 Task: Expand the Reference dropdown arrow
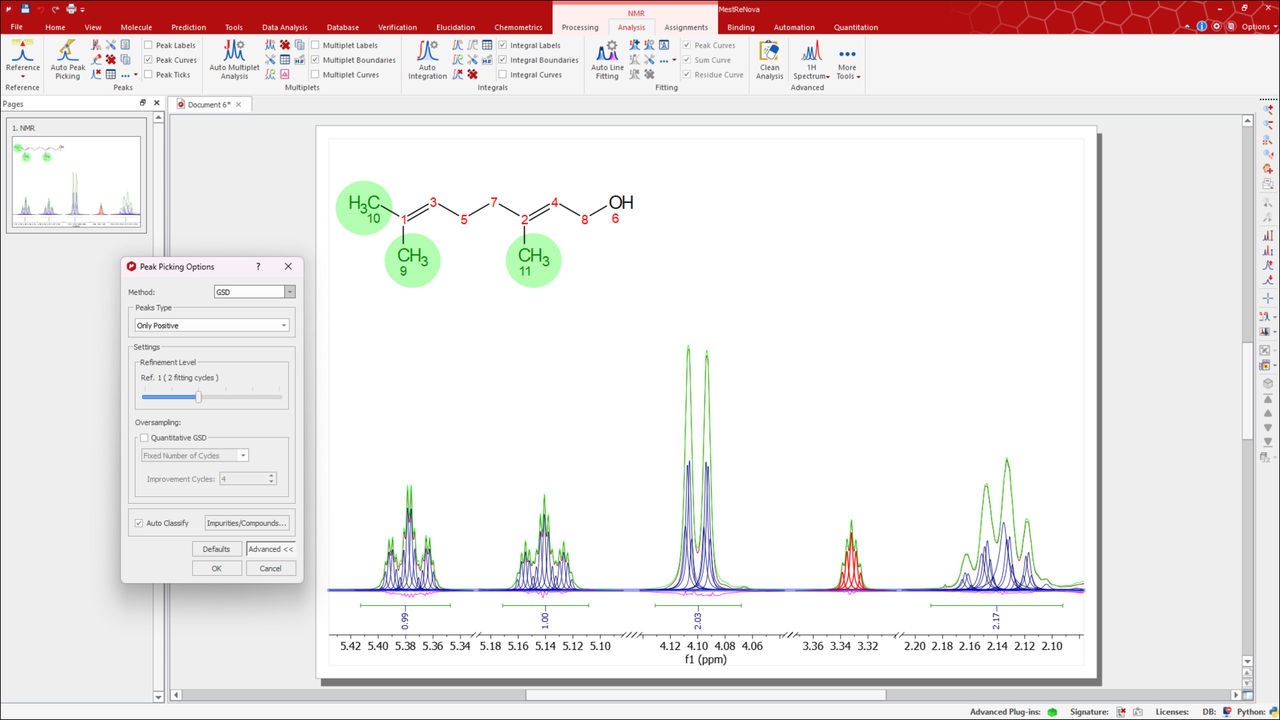click(x=22, y=77)
